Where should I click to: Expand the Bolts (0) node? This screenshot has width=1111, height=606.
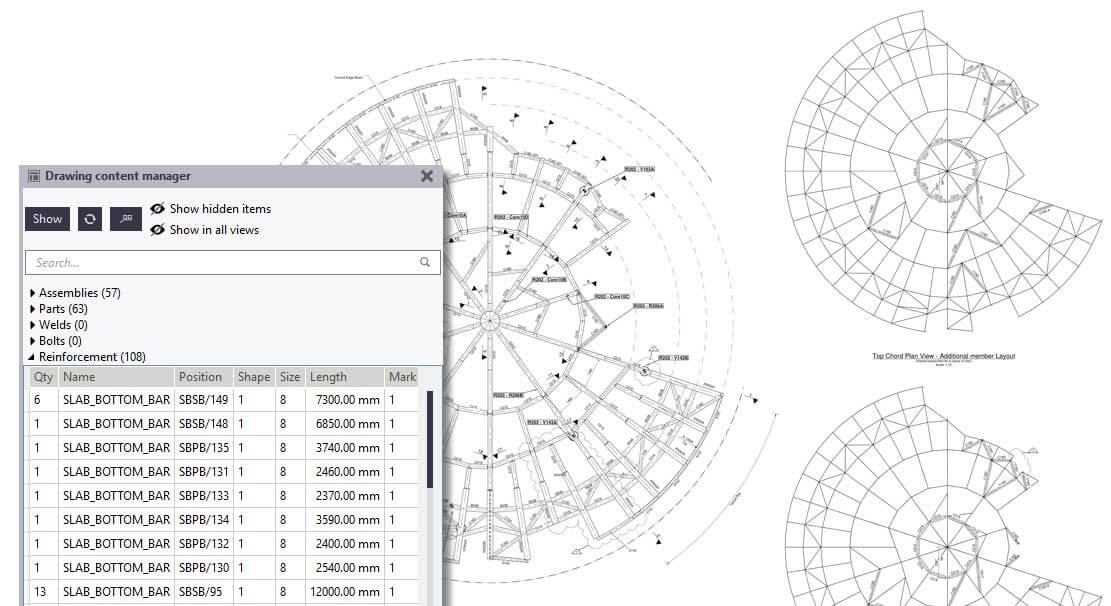33,341
